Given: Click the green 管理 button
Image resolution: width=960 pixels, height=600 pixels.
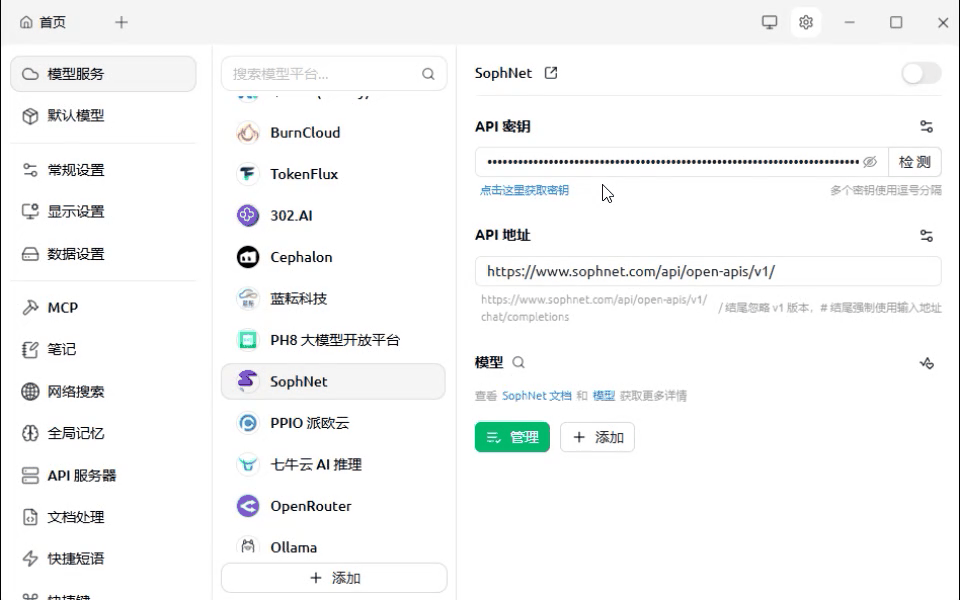Looking at the screenshot, I should 511,437.
